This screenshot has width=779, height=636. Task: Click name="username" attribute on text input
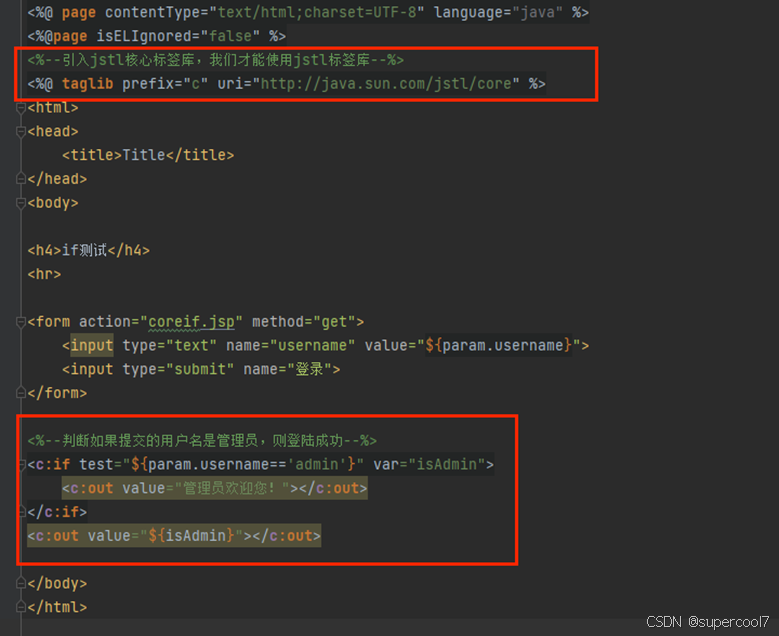291,345
